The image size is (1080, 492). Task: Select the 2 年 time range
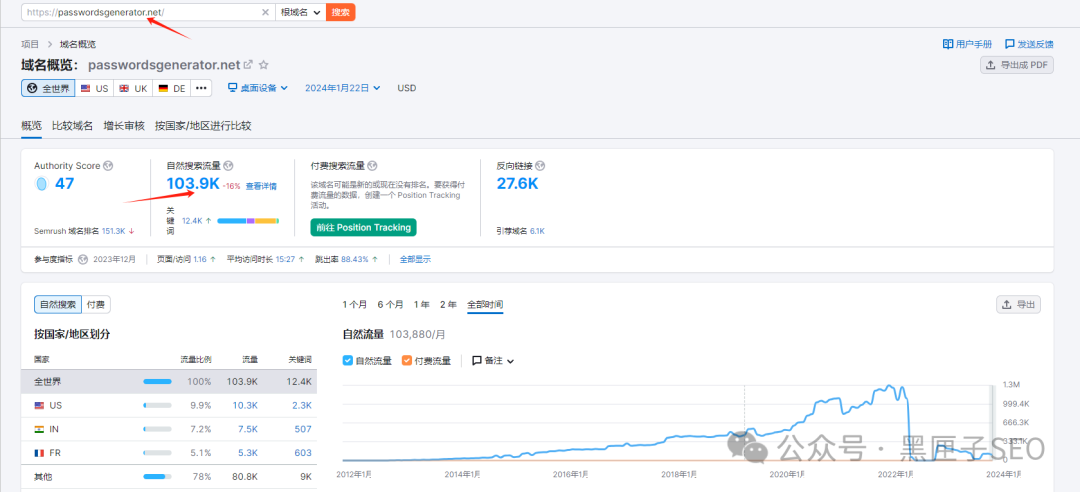[x=448, y=305]
